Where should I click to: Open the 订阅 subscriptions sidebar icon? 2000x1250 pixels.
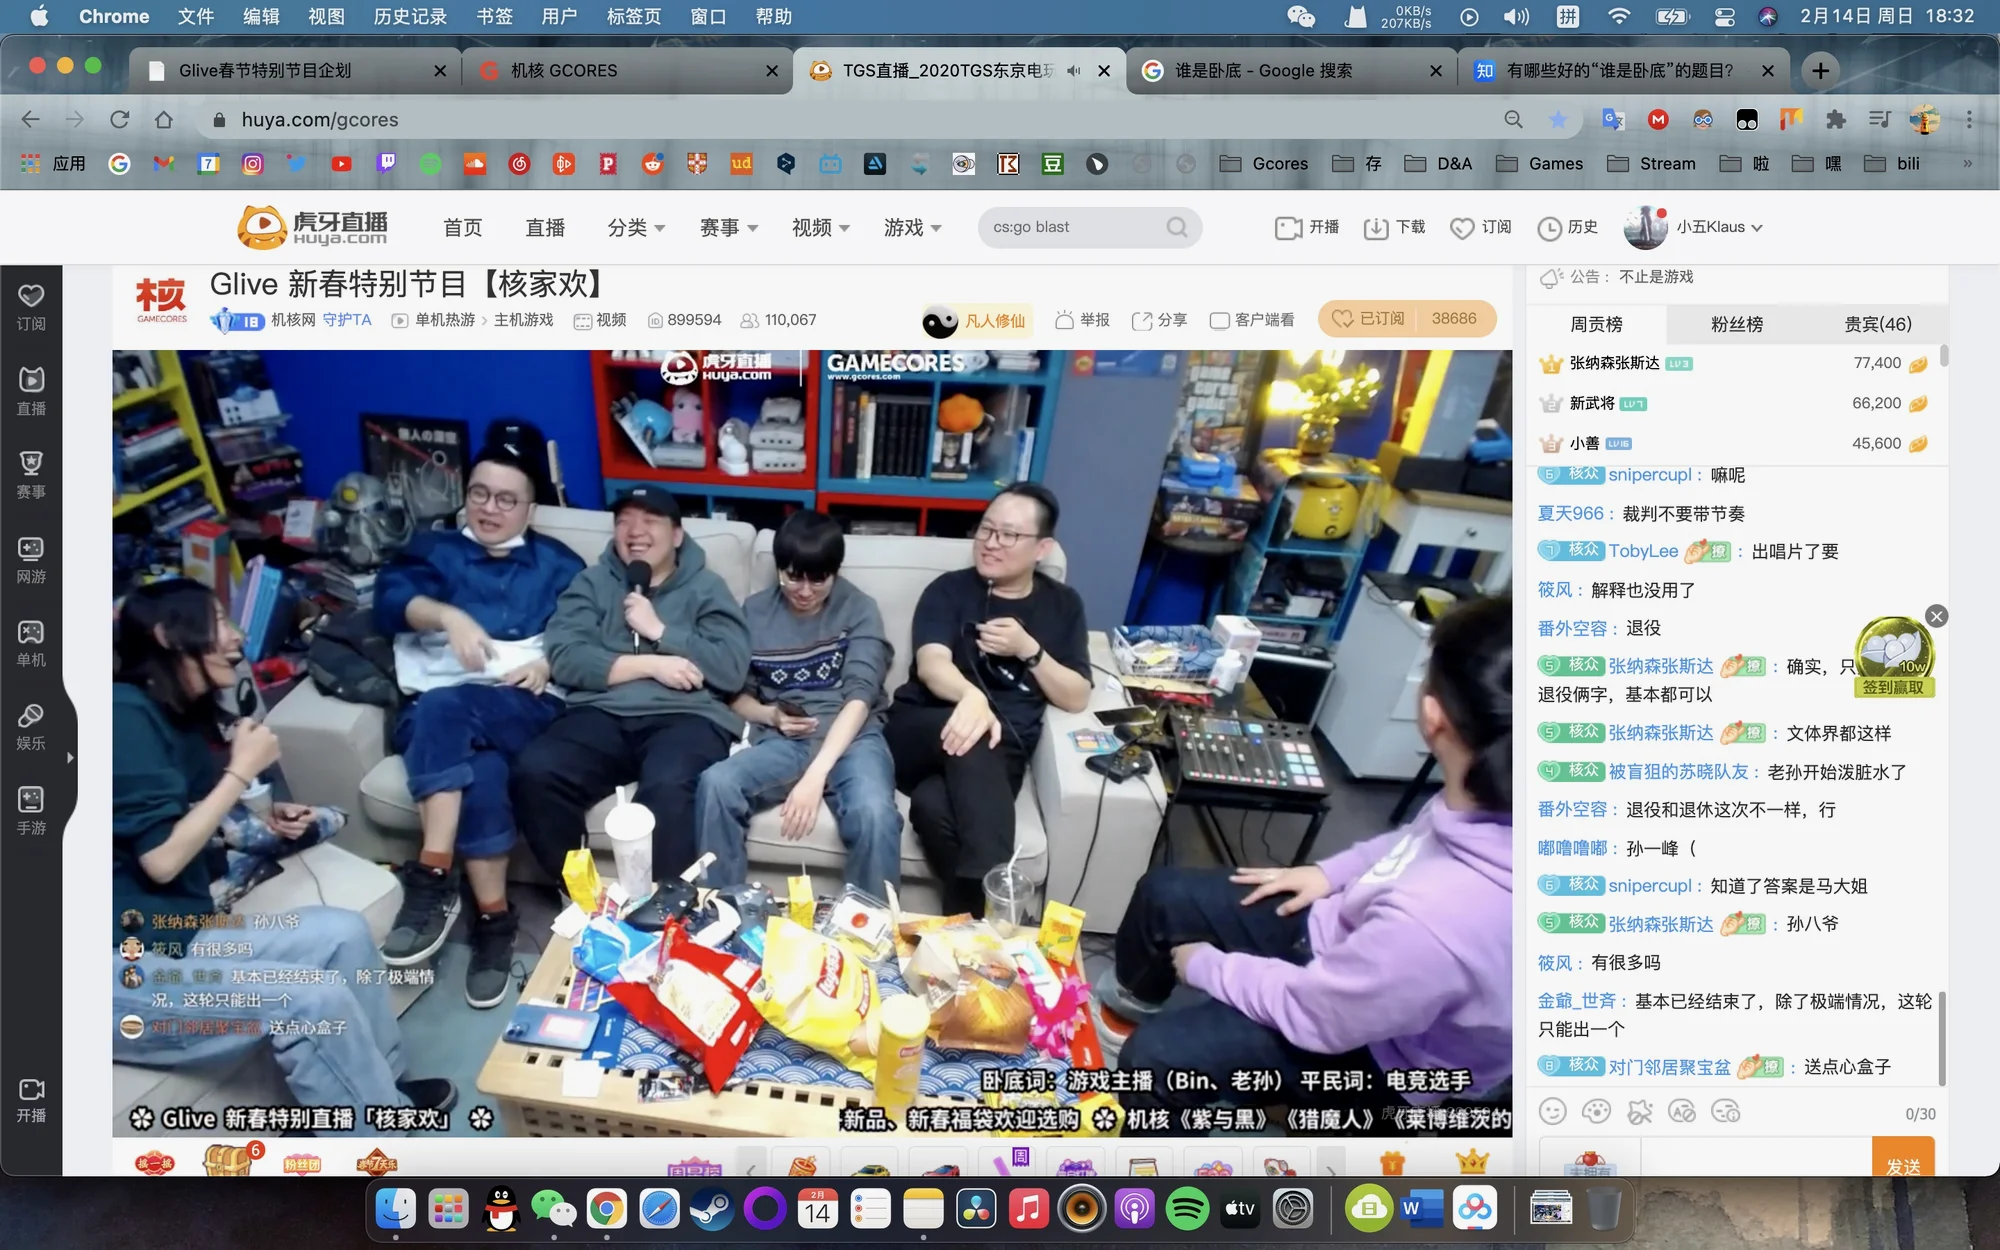31,307
